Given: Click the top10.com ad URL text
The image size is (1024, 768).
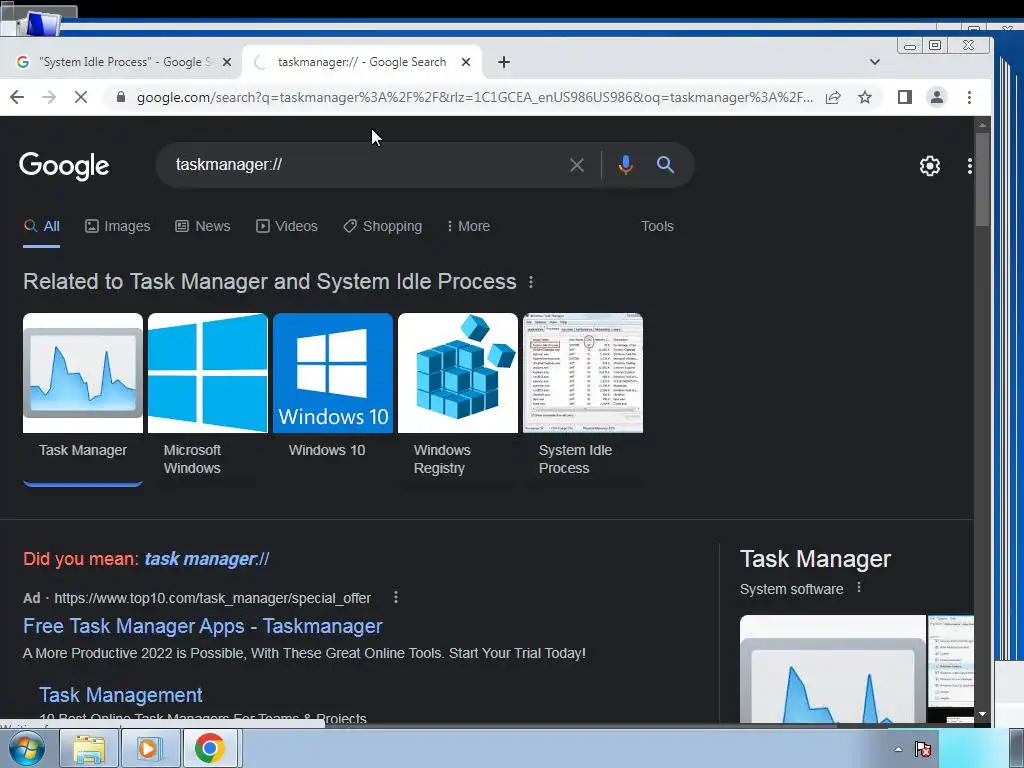Looking at the screenshot, I should tap(212, 598).
